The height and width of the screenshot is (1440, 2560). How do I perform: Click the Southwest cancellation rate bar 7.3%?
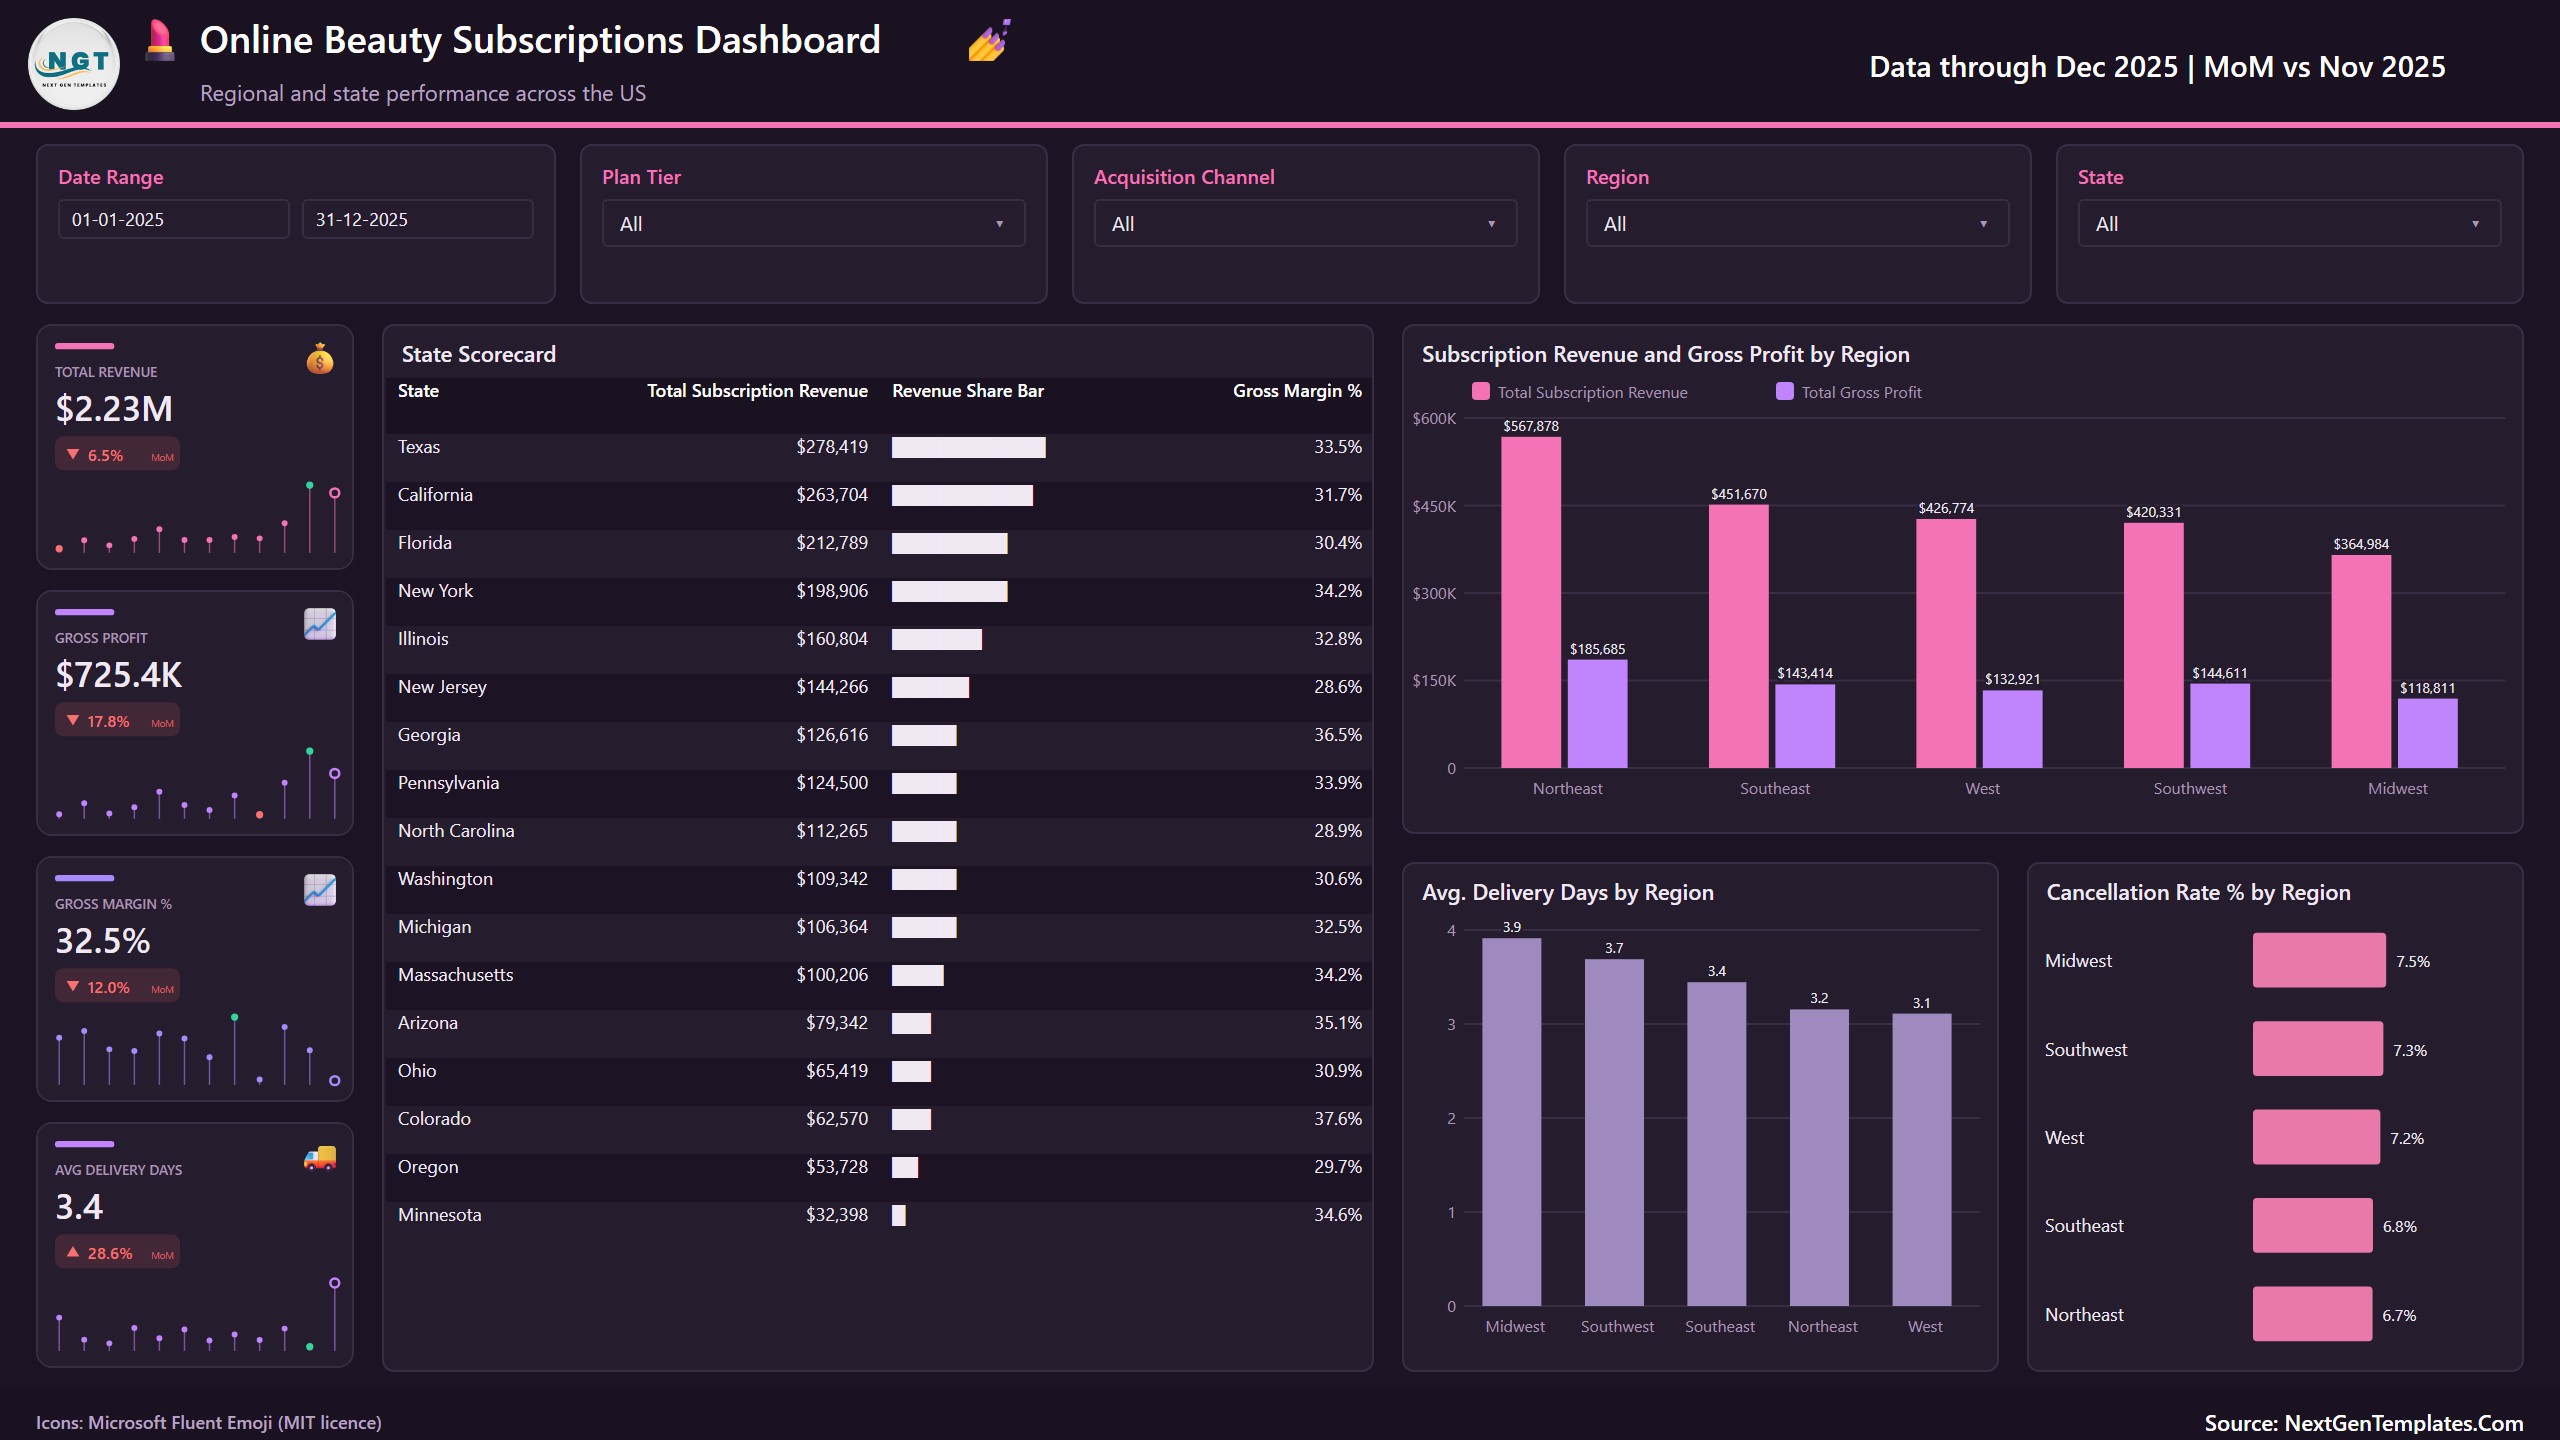pos(2318,1049)
